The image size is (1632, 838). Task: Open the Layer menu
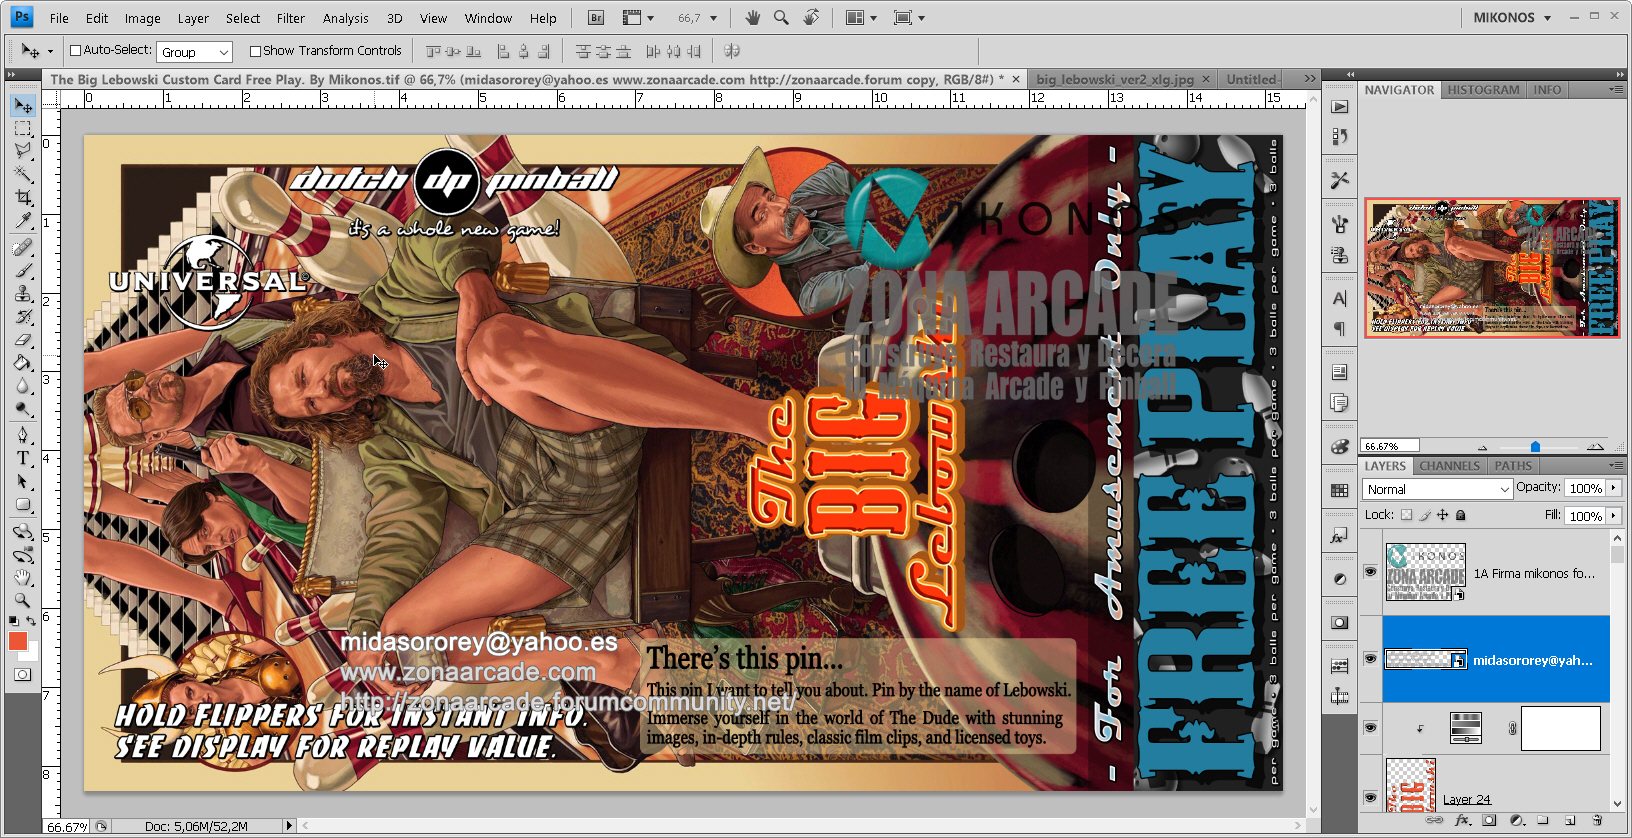(x=193, y=18)
